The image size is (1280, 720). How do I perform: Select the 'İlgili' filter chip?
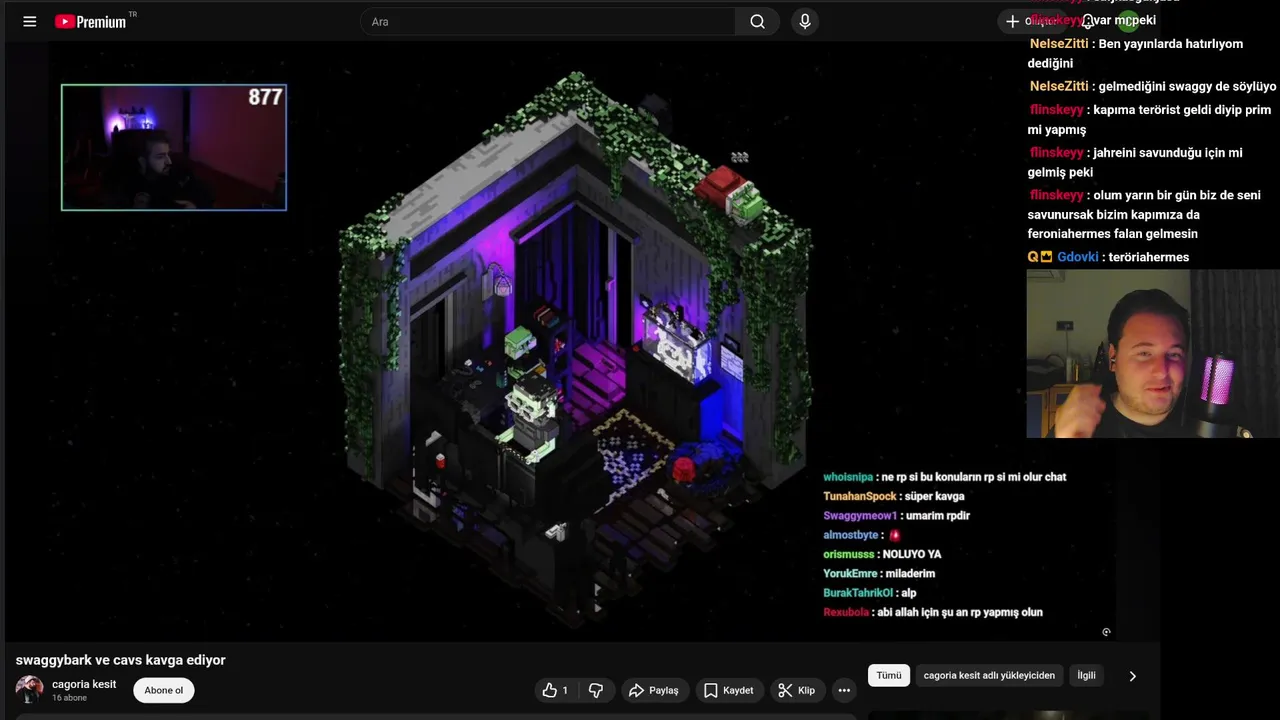pos(1086,675)
